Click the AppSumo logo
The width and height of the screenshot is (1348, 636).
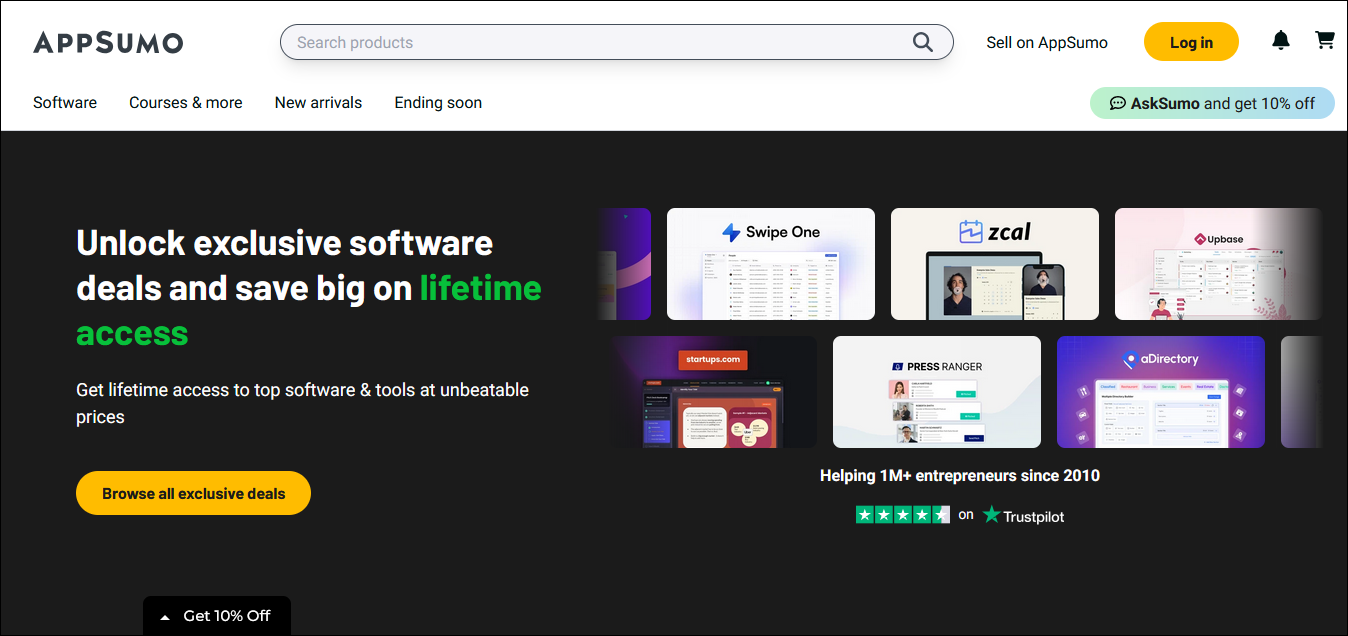tap(108, 42)
